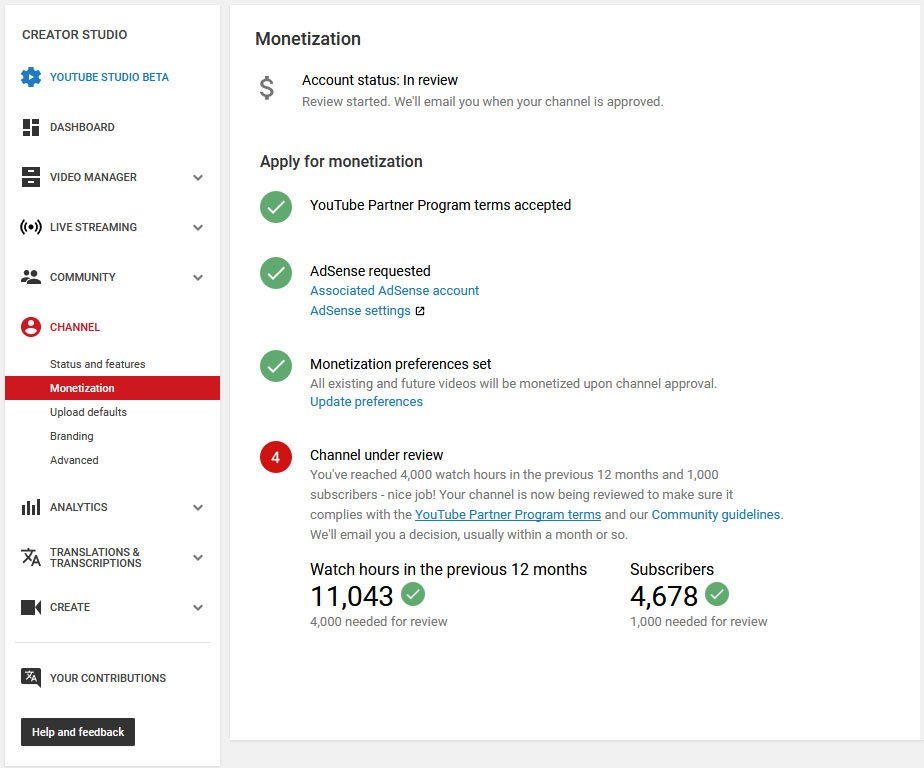924x768 pixels.
Task: Select the highlighted Monetization submenu item
Action: (x=113, y=388)
